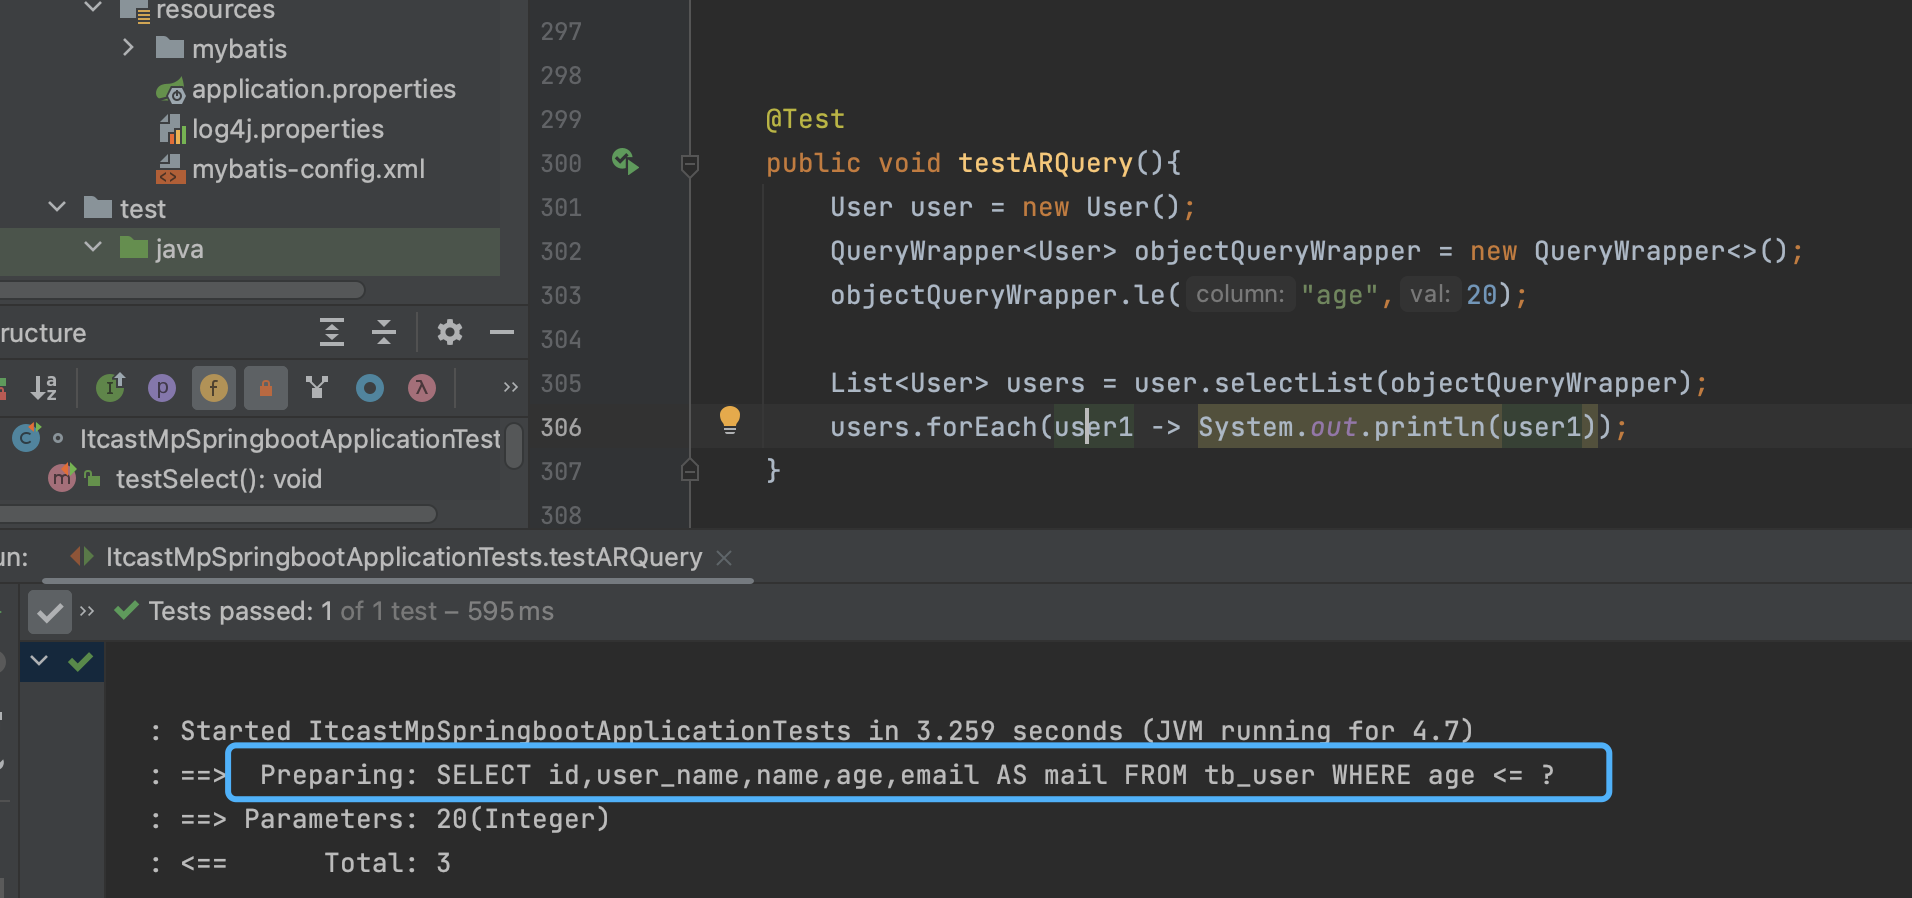Sort structure alphabetically with a-z icon
1912x898 pixels.
click(x=44, y=388)
